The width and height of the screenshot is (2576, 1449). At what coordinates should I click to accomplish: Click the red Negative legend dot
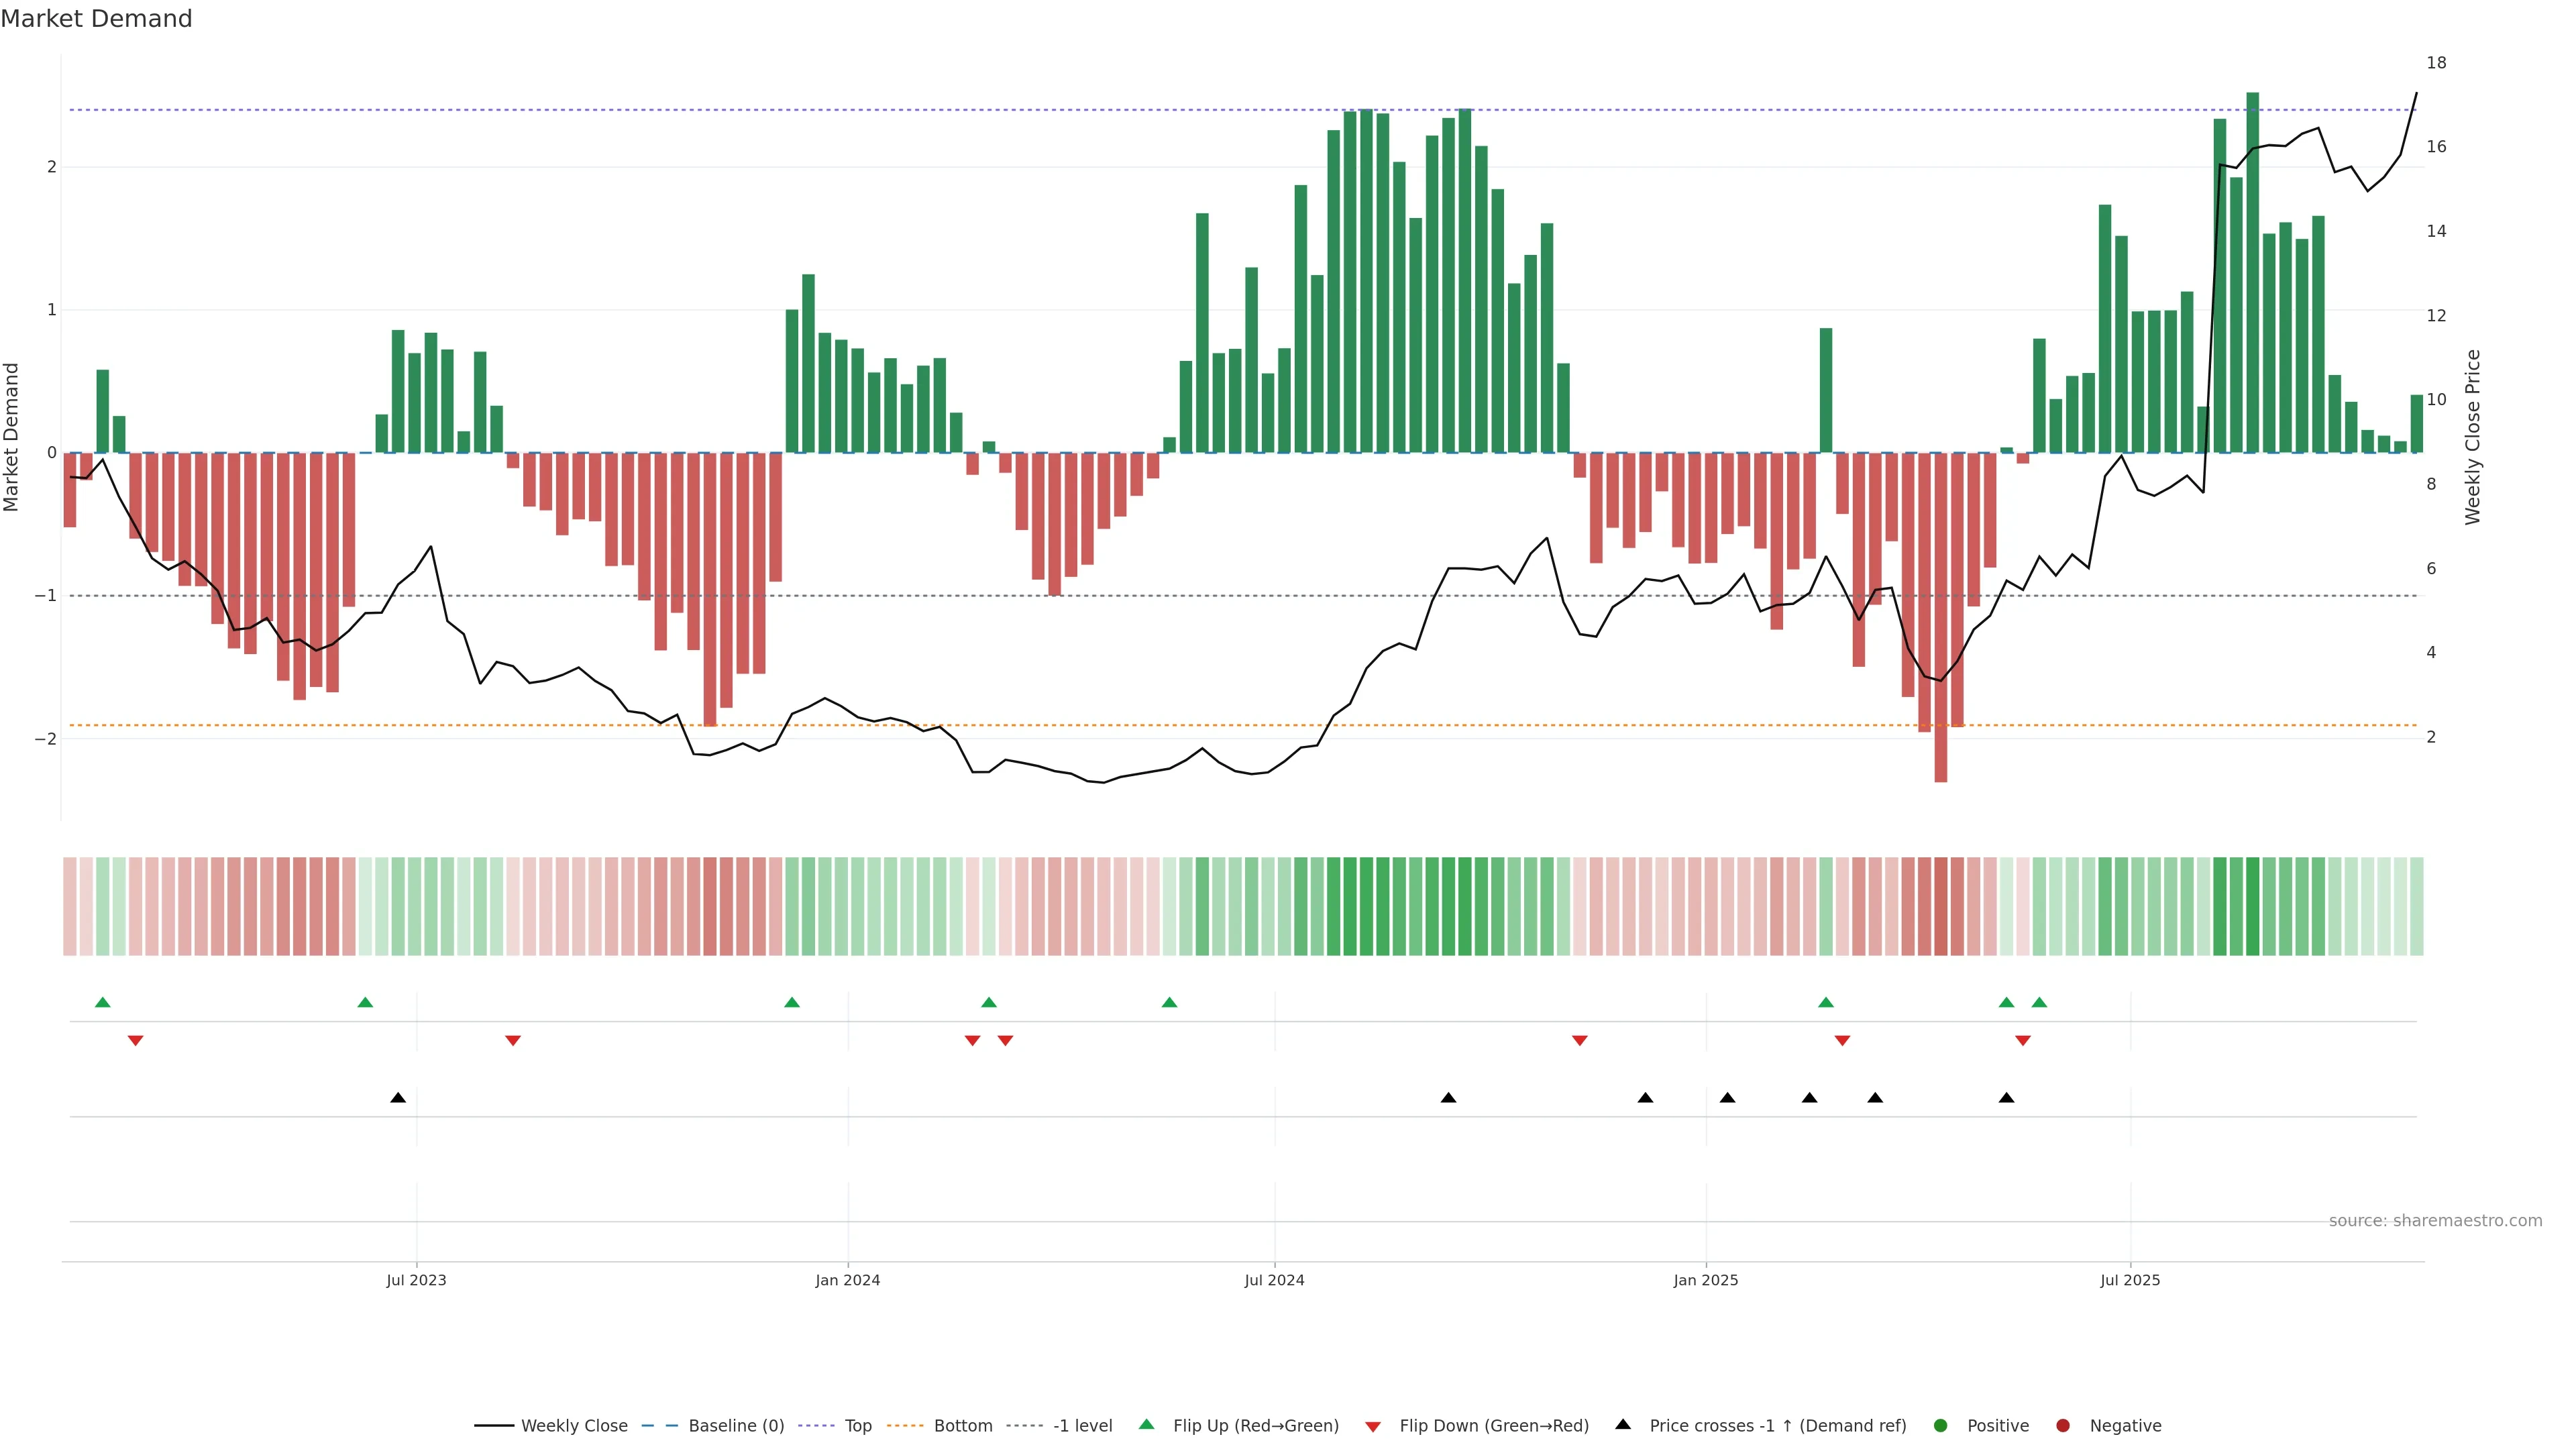(2062, 1425)
